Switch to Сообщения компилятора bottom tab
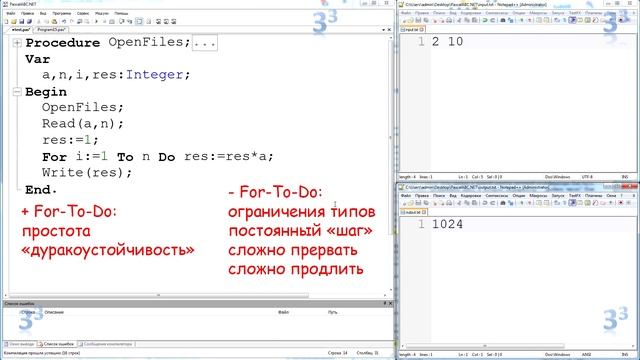Viewport: 640px width, 360px height. (x=106, y=344)
